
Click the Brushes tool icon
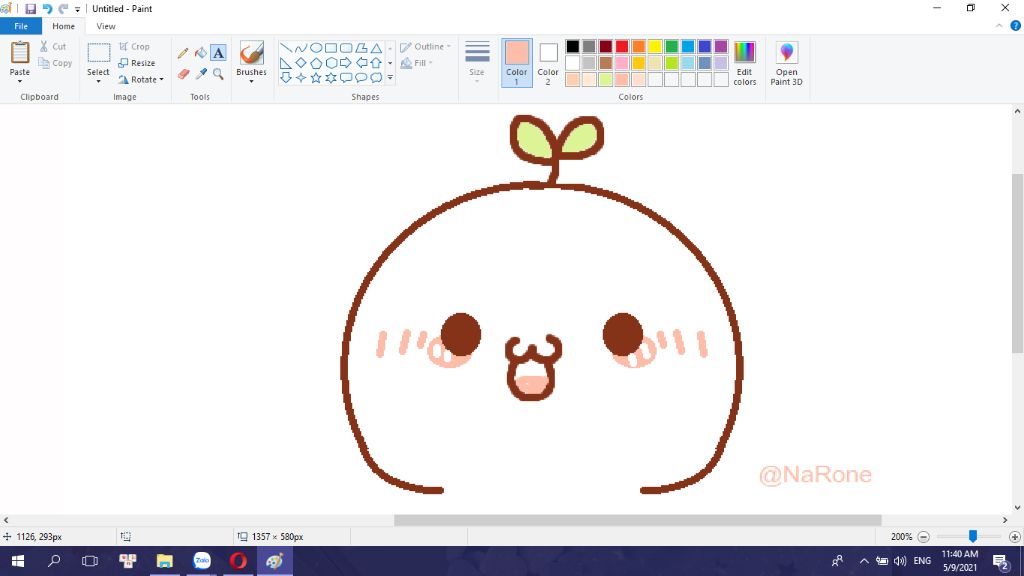click(x=251, y=52)
